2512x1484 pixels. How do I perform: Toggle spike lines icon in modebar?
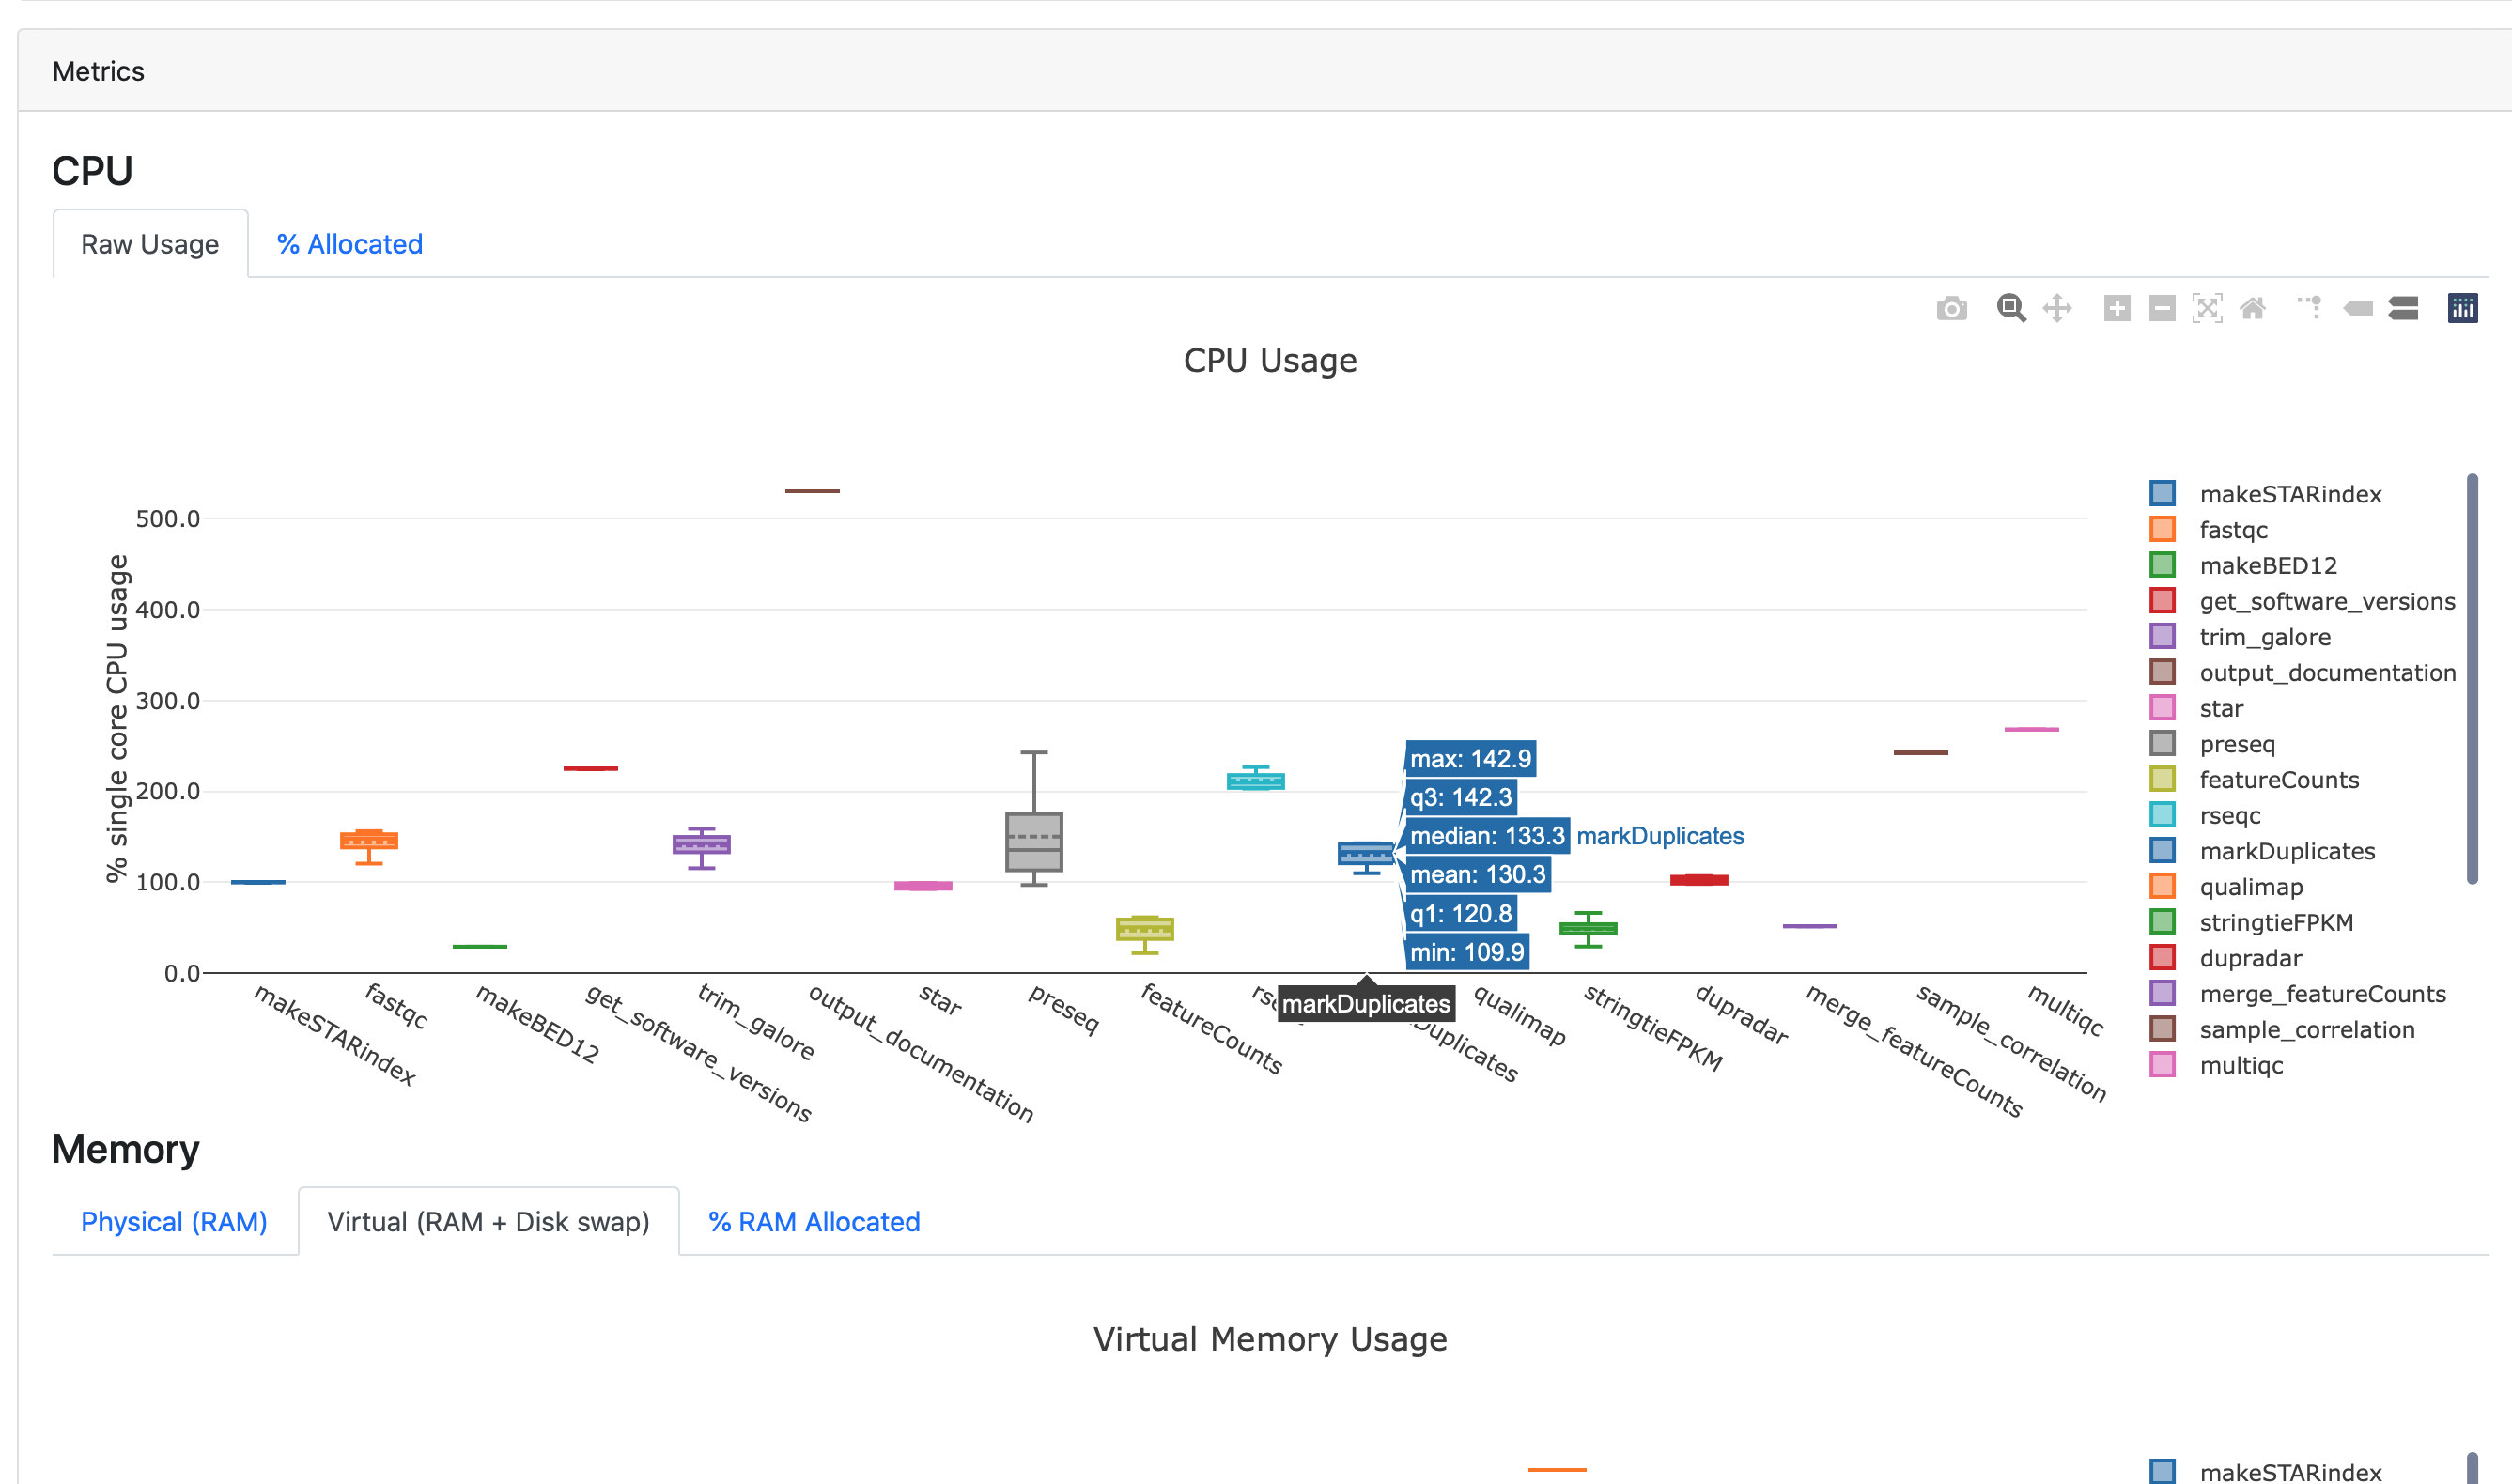[2311, 308]
